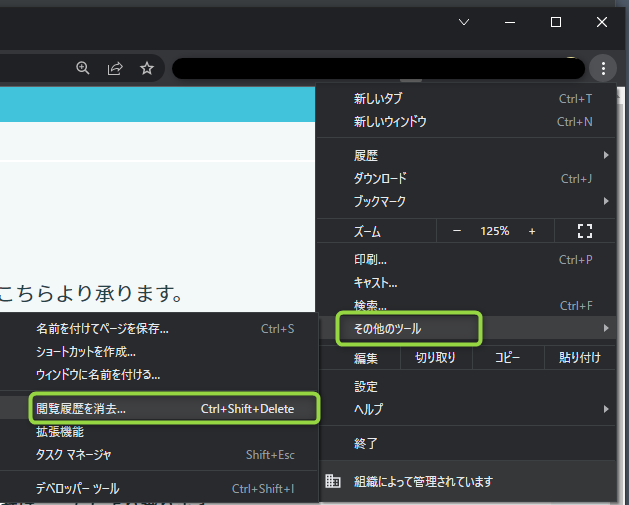Expand the ヘルプ submenu arrow

(606, 409)
